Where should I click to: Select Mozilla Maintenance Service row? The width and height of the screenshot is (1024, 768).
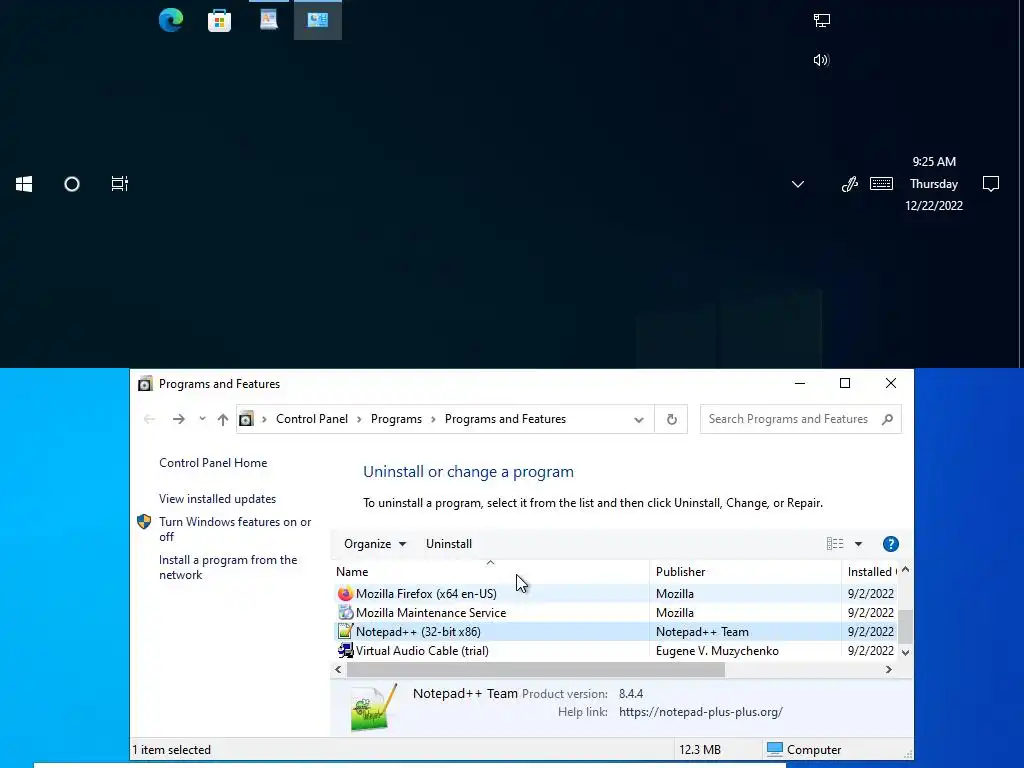point(615,613)
